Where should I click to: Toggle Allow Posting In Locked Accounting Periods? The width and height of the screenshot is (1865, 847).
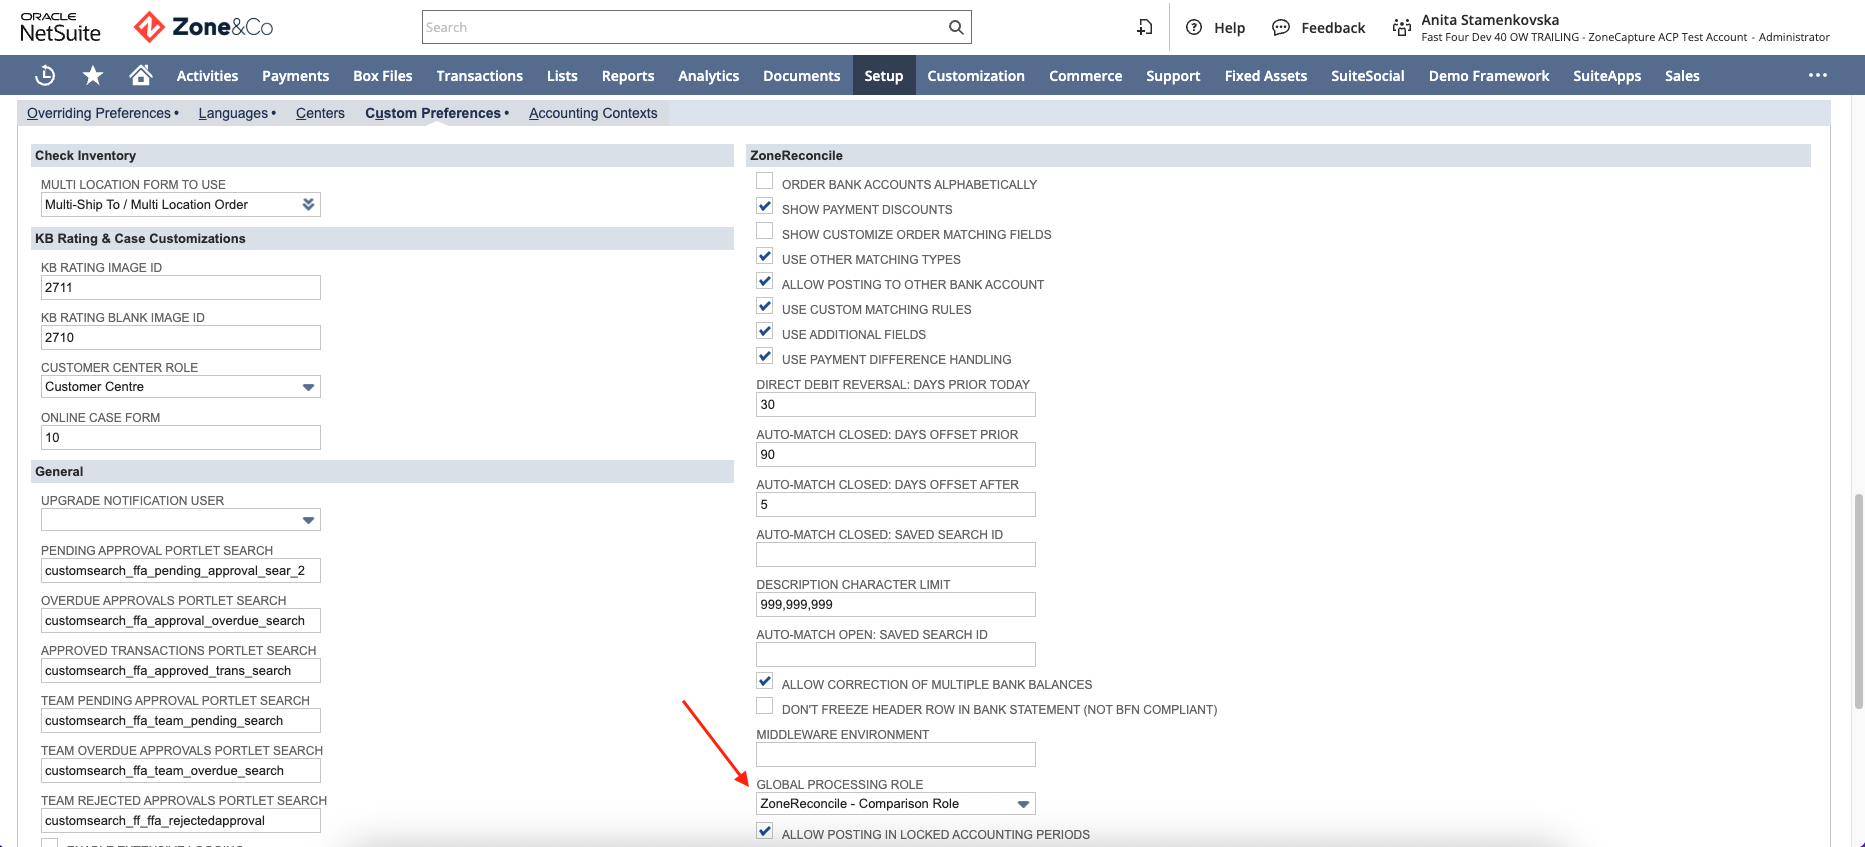(765, 831)
